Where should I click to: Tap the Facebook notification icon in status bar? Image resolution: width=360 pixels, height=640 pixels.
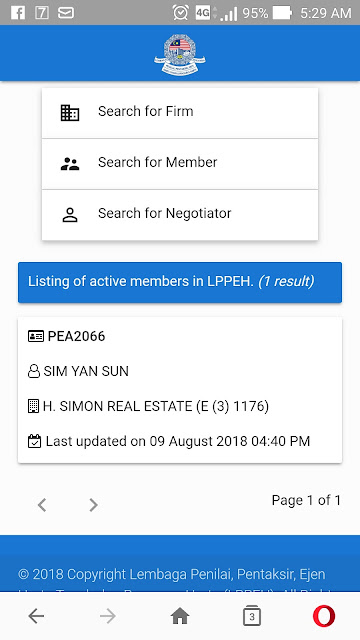pyautogui.click(x=18, y=13)
